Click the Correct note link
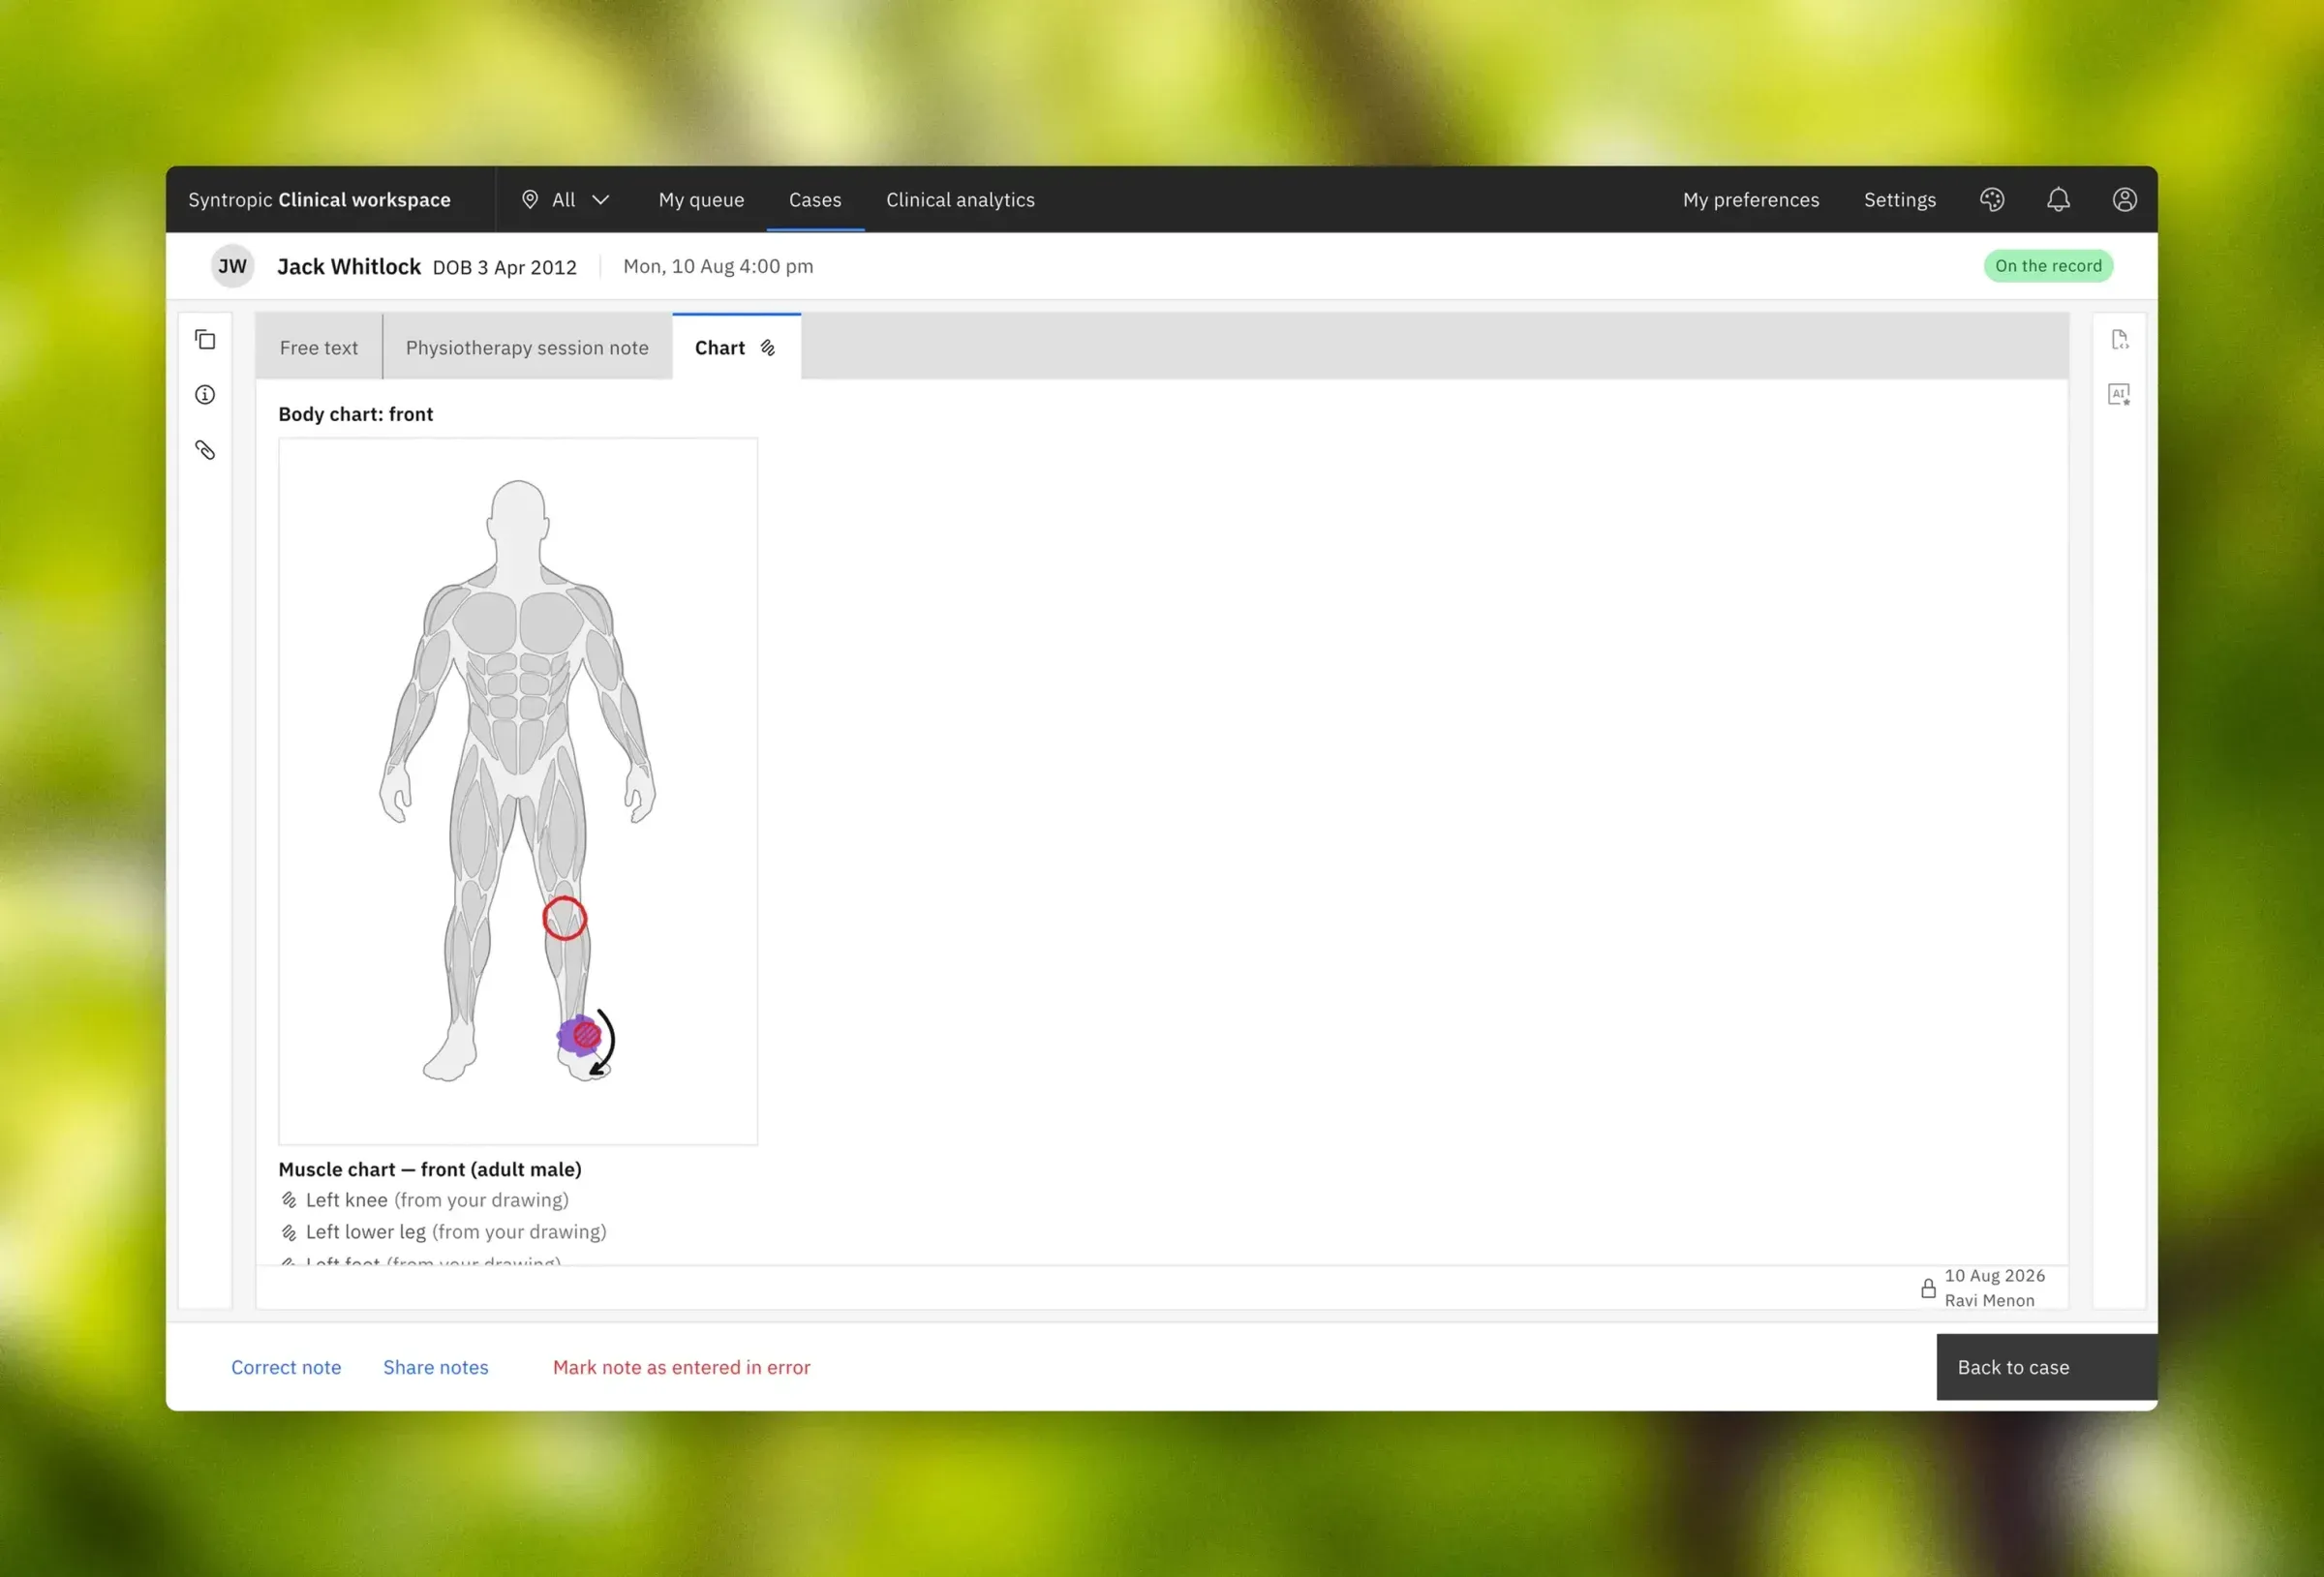Screen dimensions: 2324x1577 click(286, 1367)
